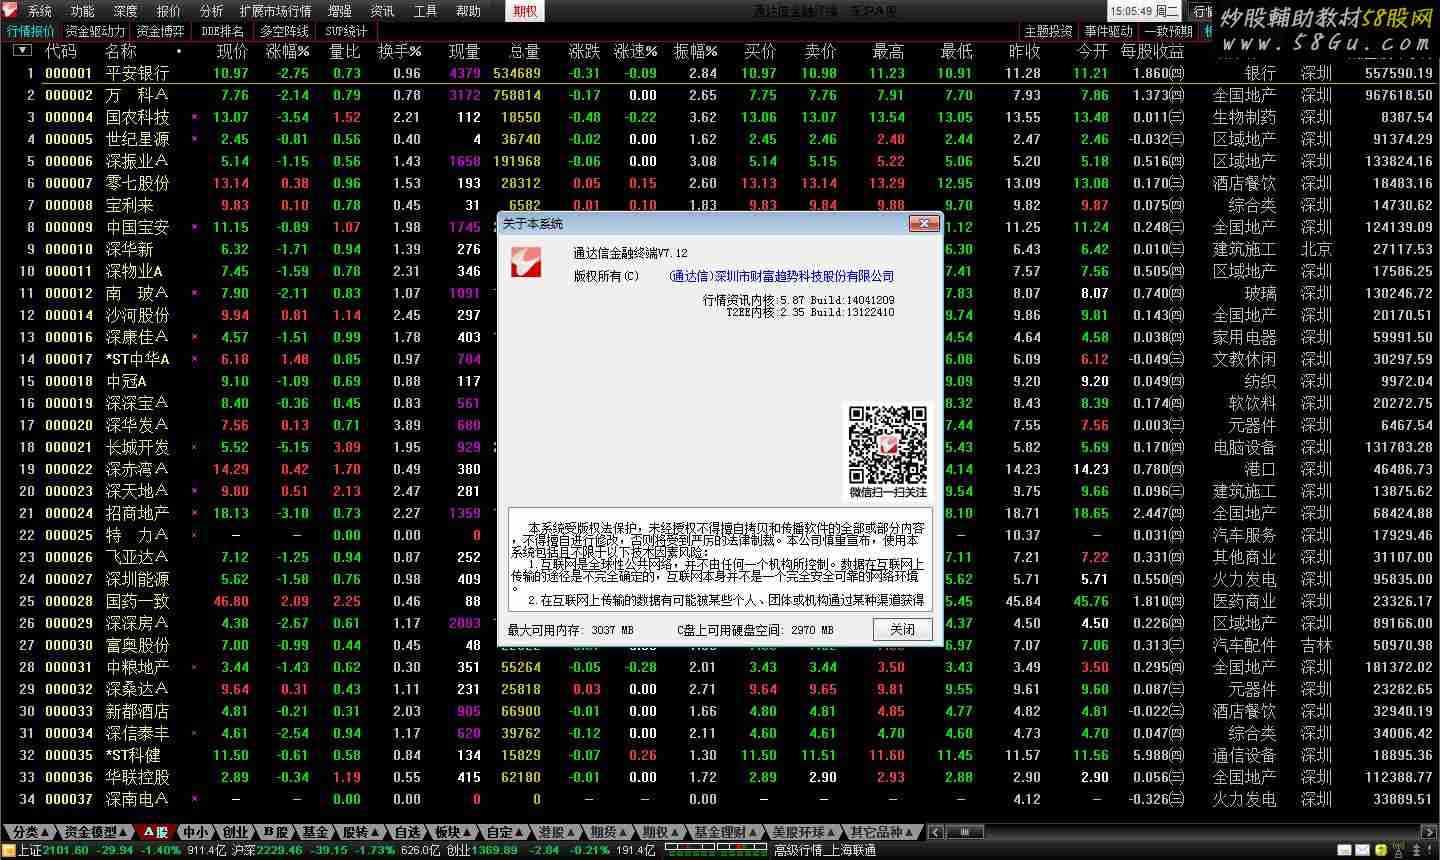
Task: Sort by the 现价 column header
Action: click(x=232, y=51)
